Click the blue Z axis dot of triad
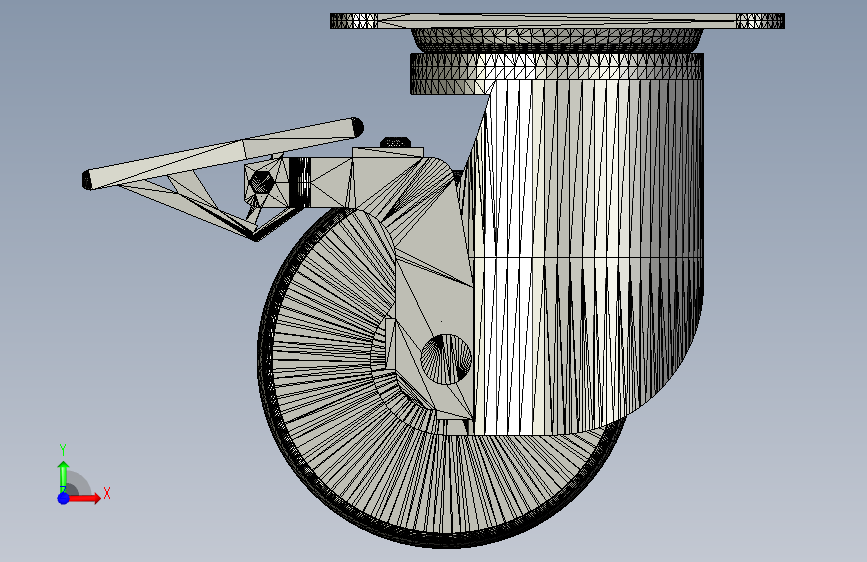Screen dimensions: 867x562 (64, 498)
